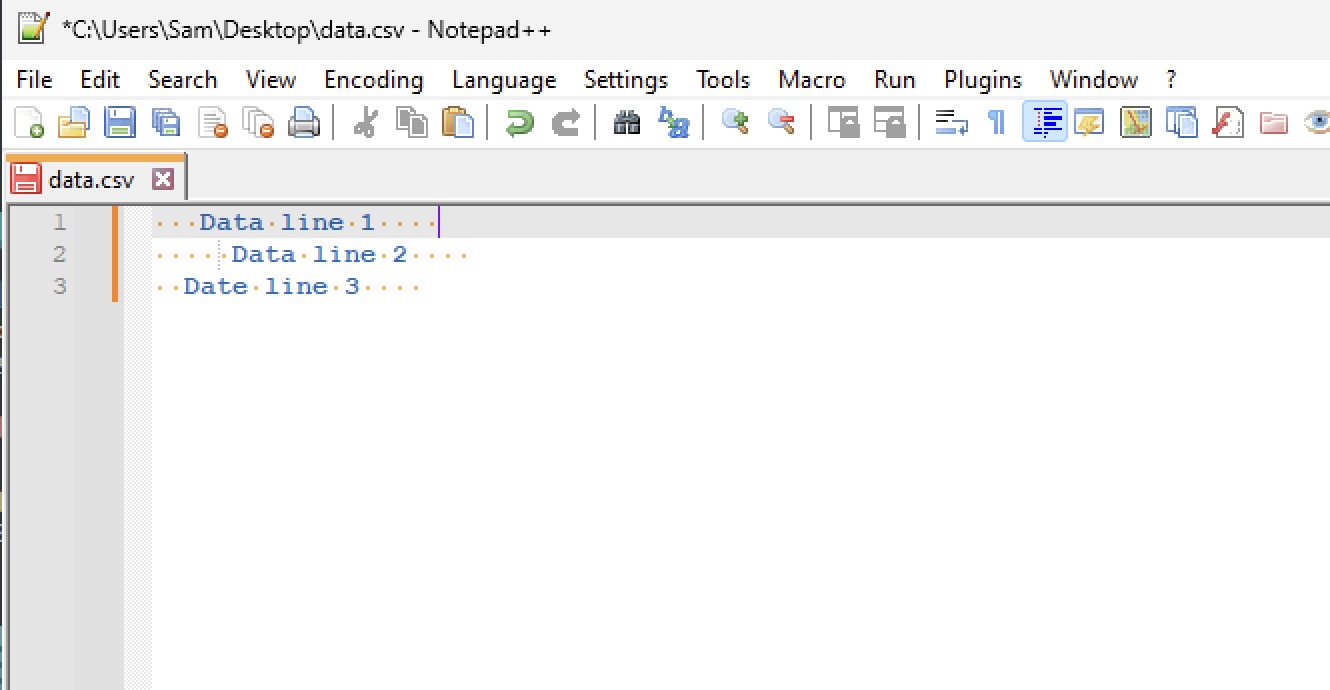
Task: Paste clipboard contents using toolbar icon
Action: pyautogui.click(x=458, y=122)
